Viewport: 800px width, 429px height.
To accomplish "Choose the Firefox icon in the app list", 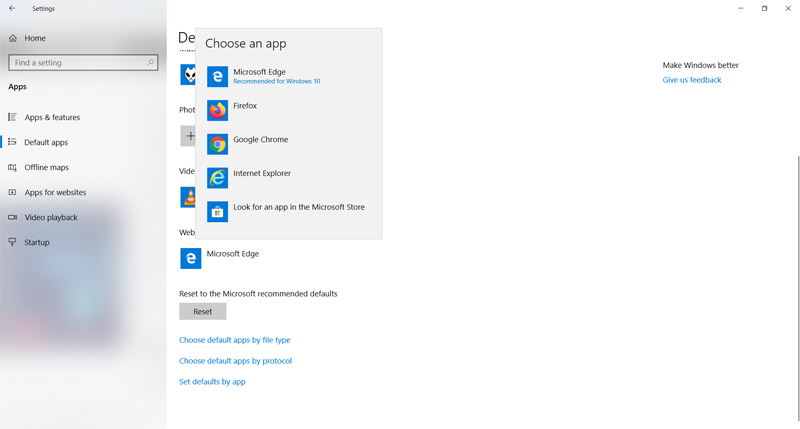I will coord(217,110).
